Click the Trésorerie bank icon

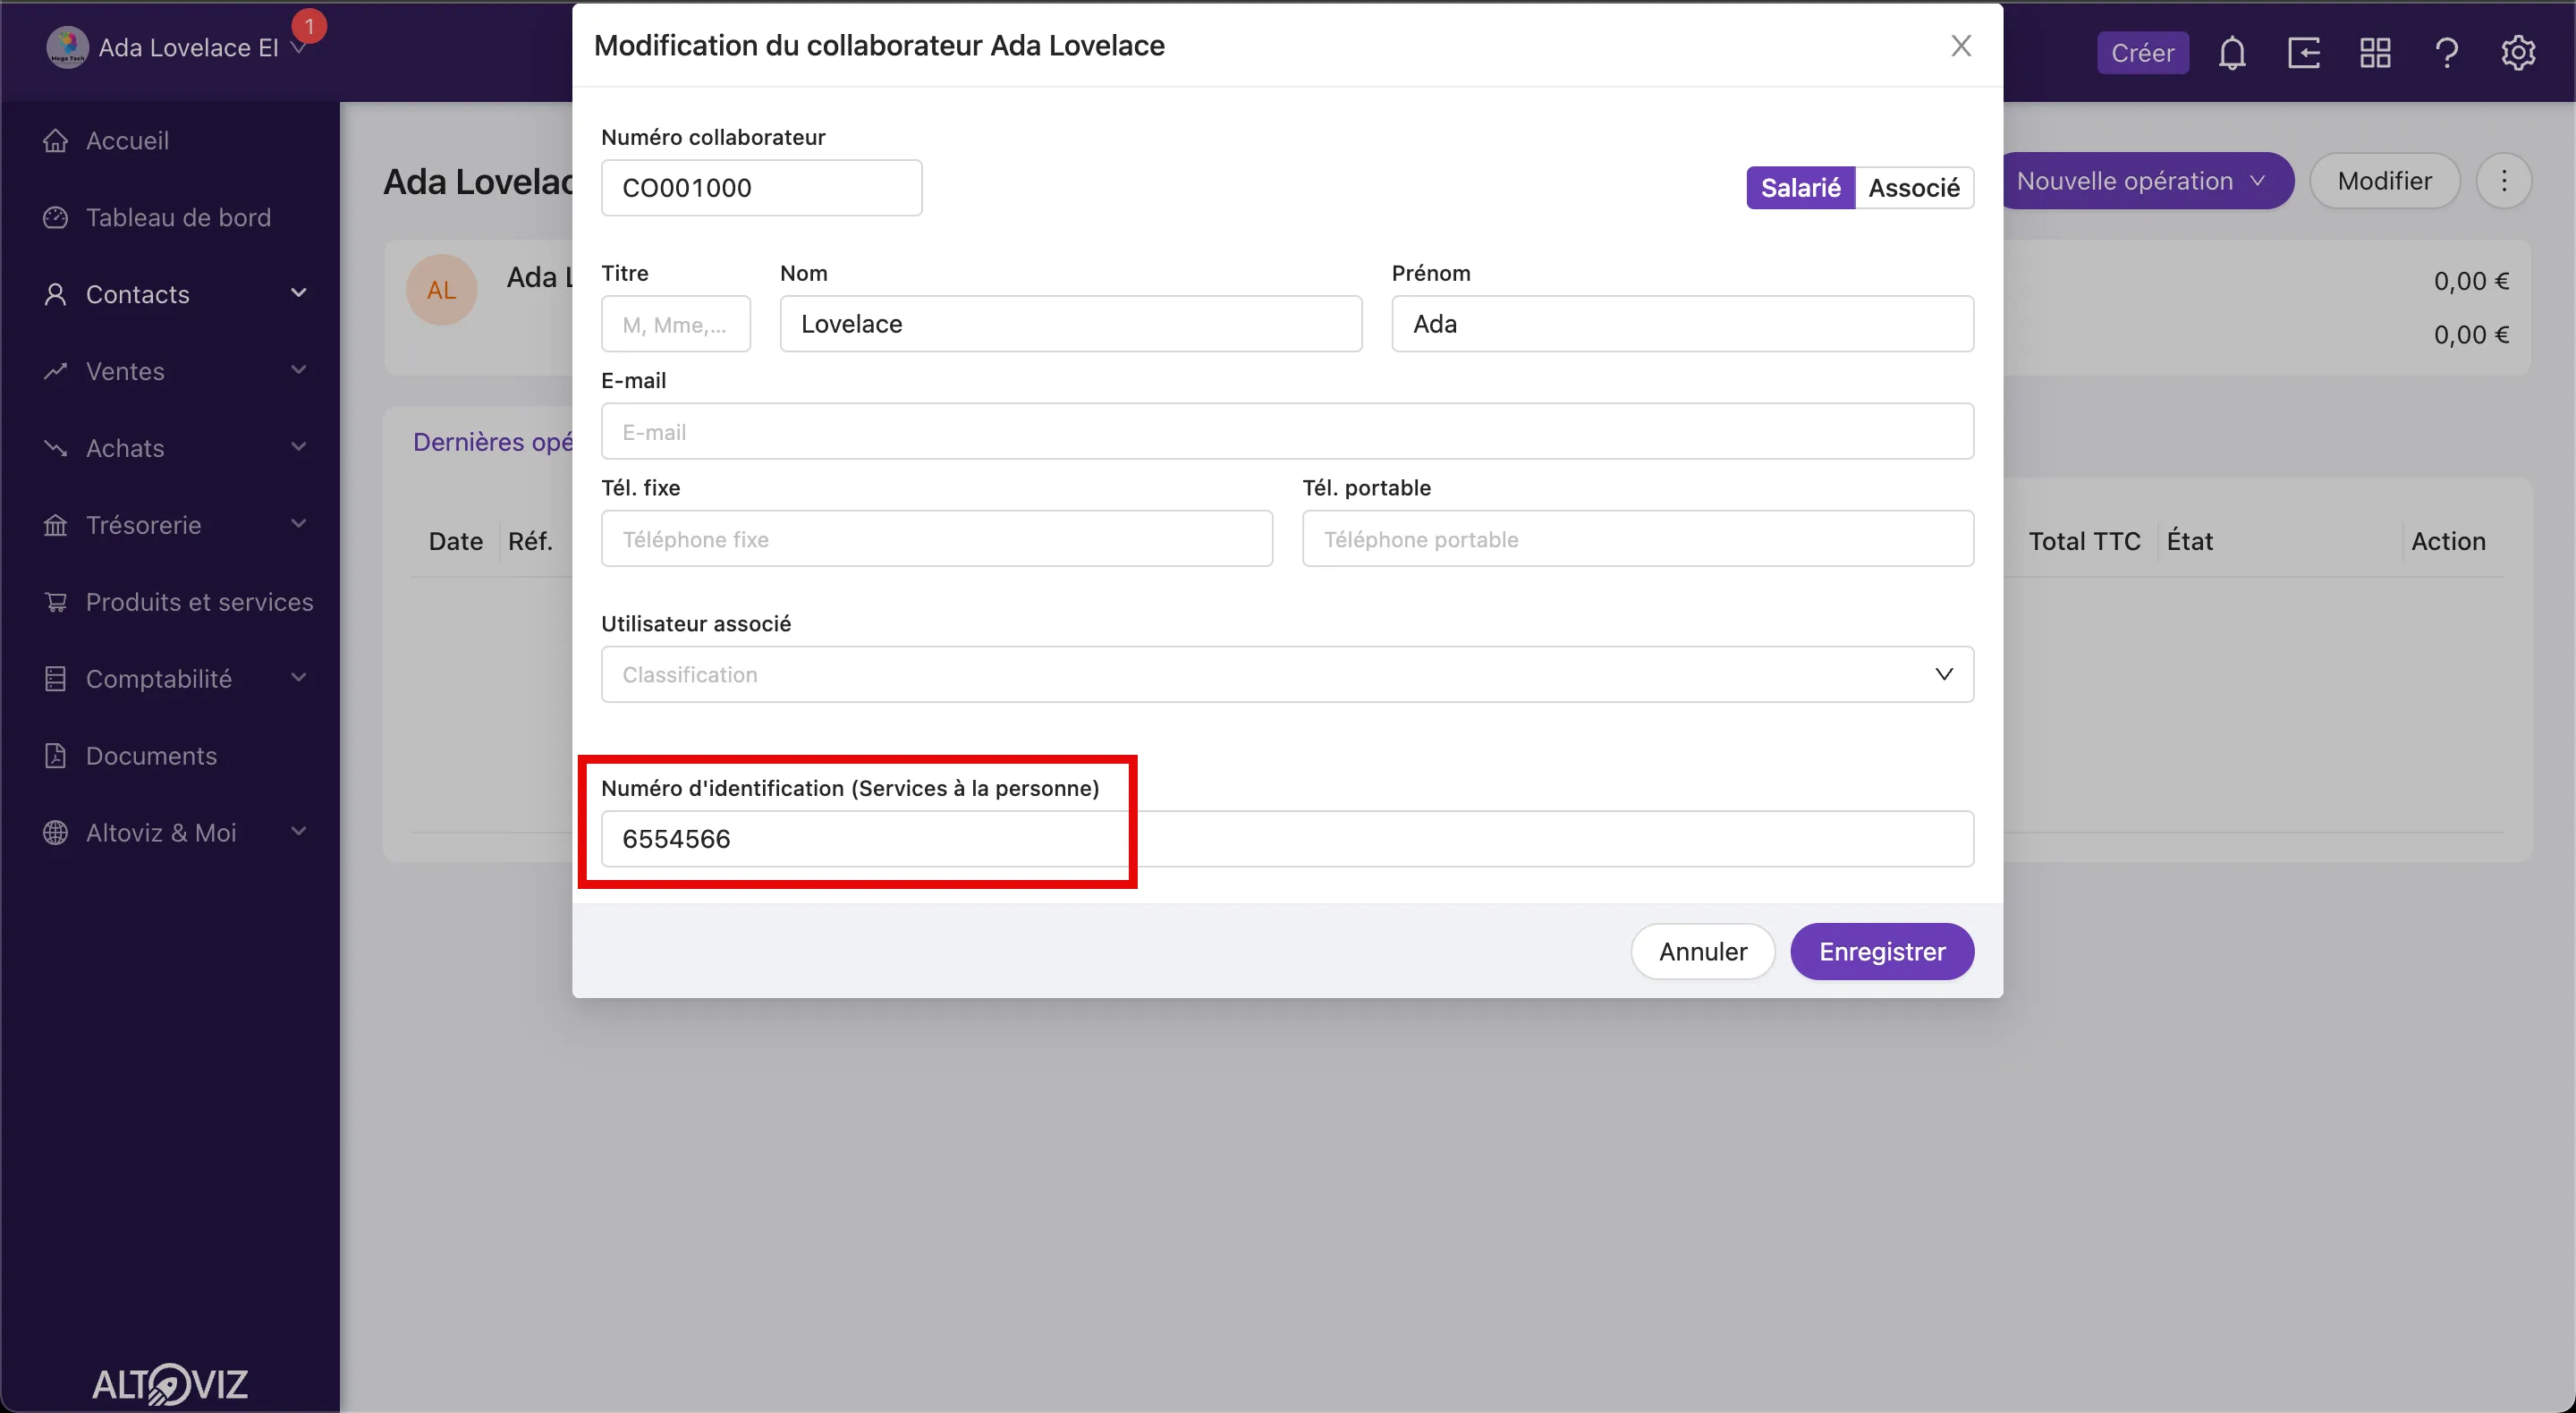56,525
